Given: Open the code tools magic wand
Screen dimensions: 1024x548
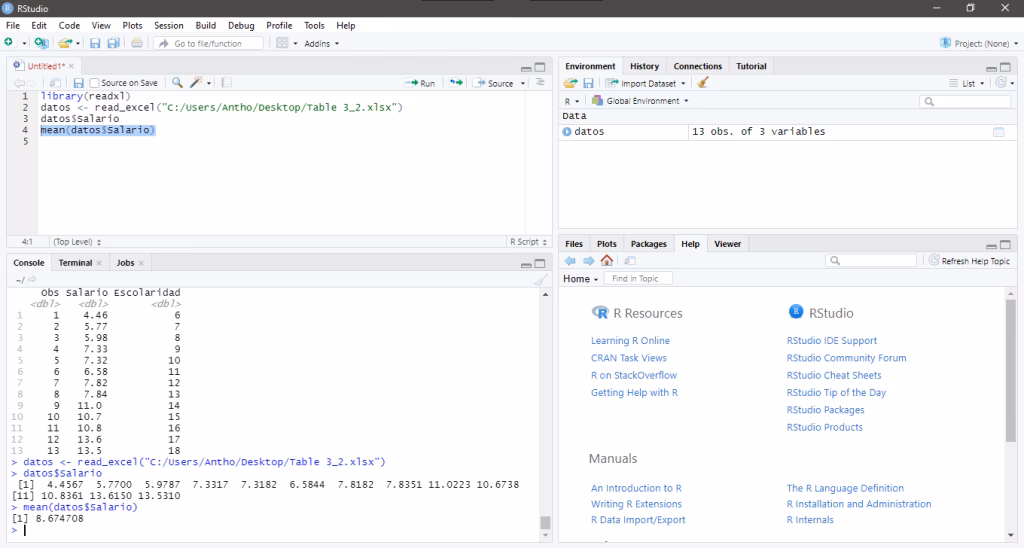Looking at the screenshot, I should click(x=196, y=83).
